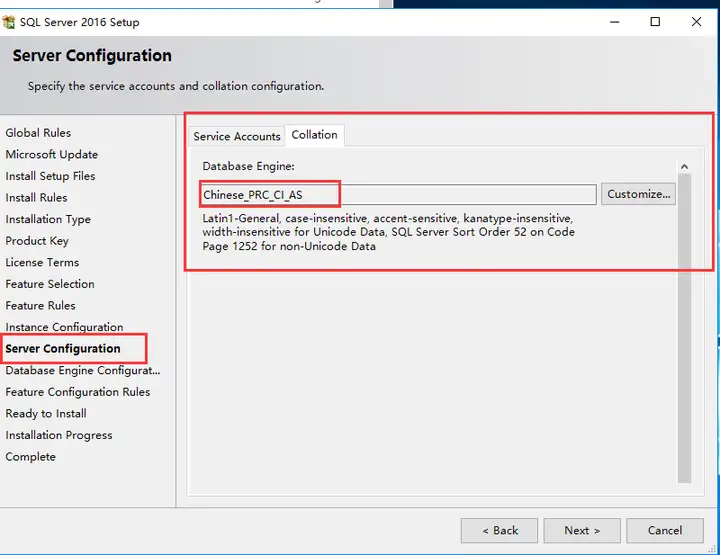Select Ready to Install step
This screenshot has width=720, height=555.
46,414
